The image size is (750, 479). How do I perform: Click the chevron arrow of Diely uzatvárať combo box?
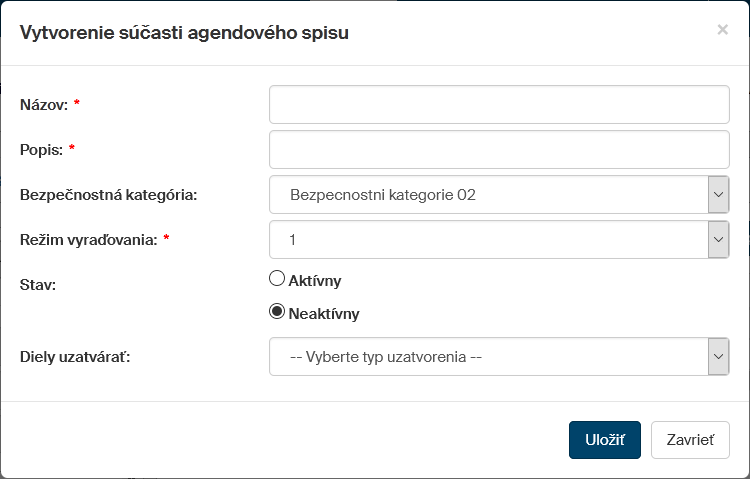(x=718, y=356)
